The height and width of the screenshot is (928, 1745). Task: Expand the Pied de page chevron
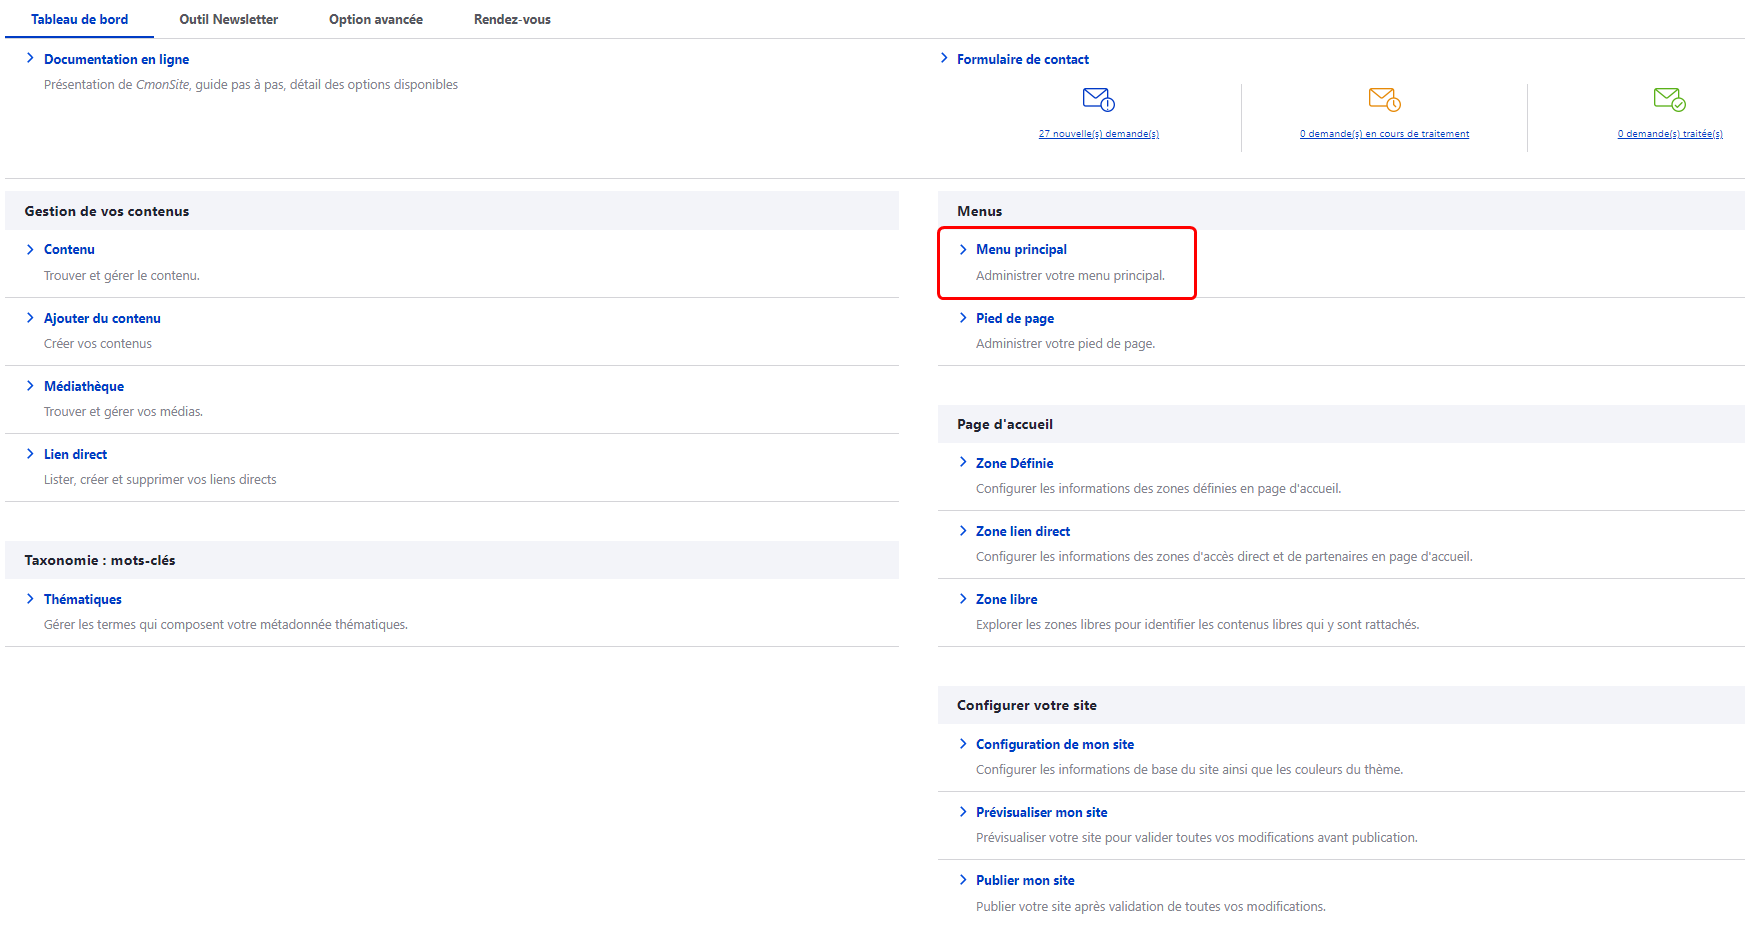963,318
